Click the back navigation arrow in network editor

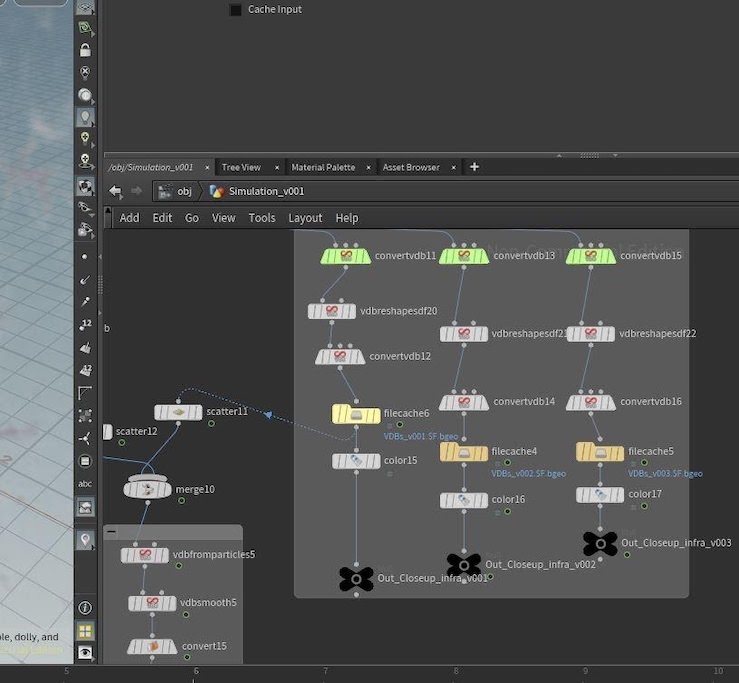[x=115, y=191]
